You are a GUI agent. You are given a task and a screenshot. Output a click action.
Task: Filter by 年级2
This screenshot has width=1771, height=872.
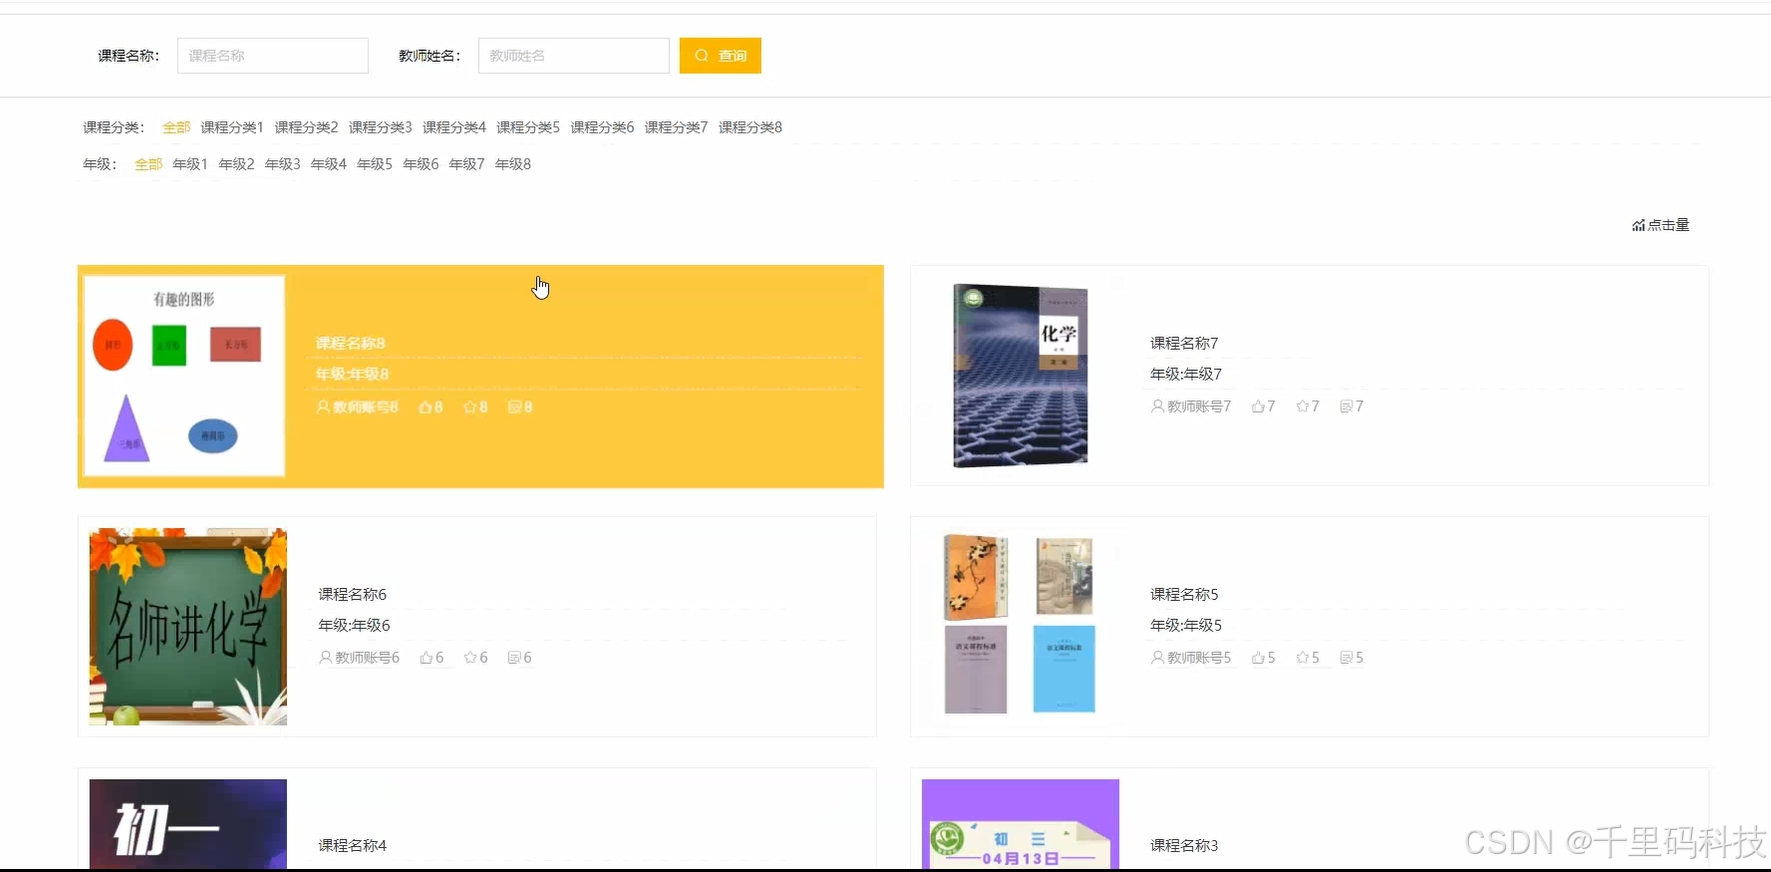point(236,164)
